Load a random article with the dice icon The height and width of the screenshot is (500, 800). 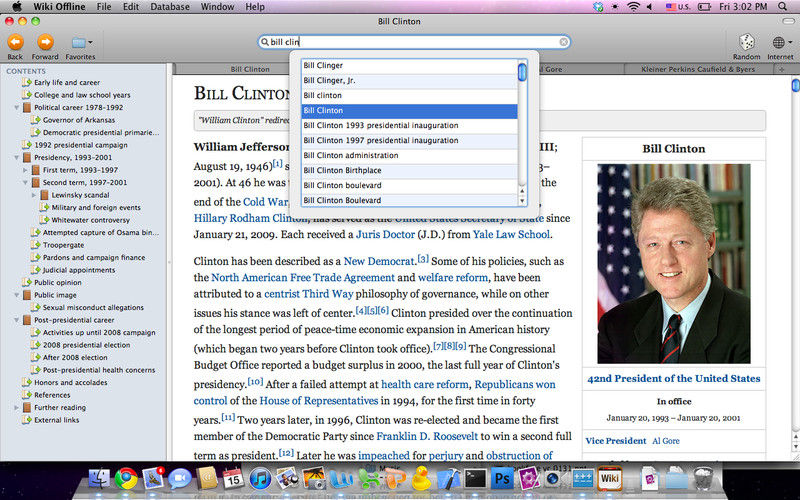tap(746, 42)
